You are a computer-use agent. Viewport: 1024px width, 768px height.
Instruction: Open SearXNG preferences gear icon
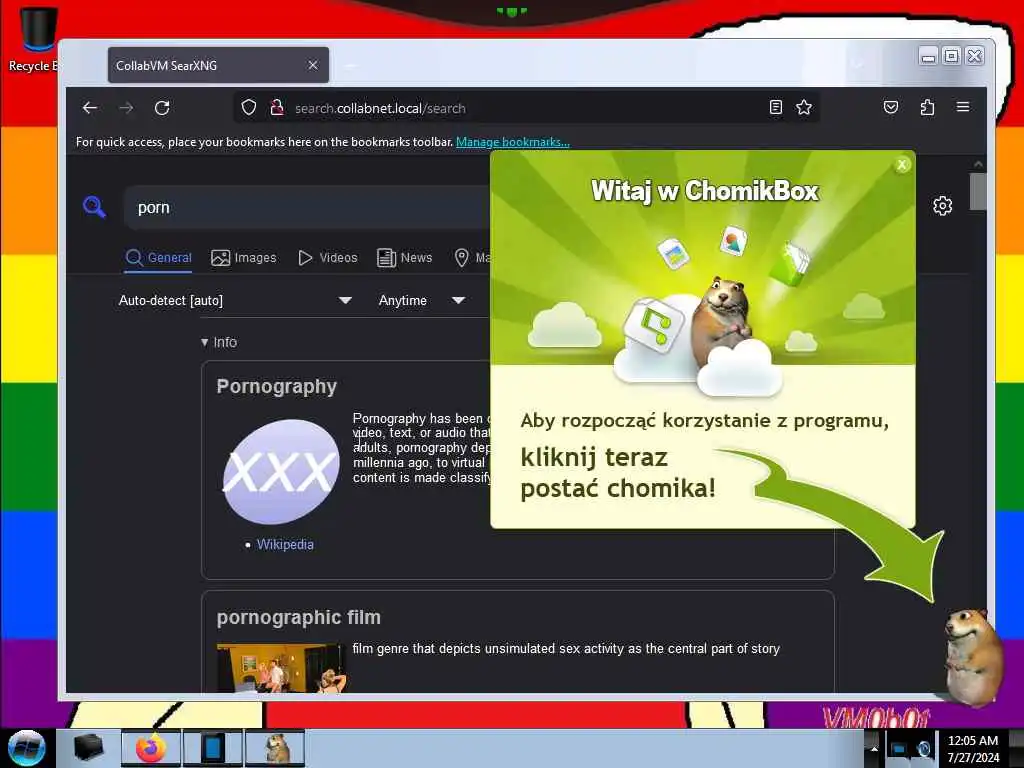(x=942, y=206)
